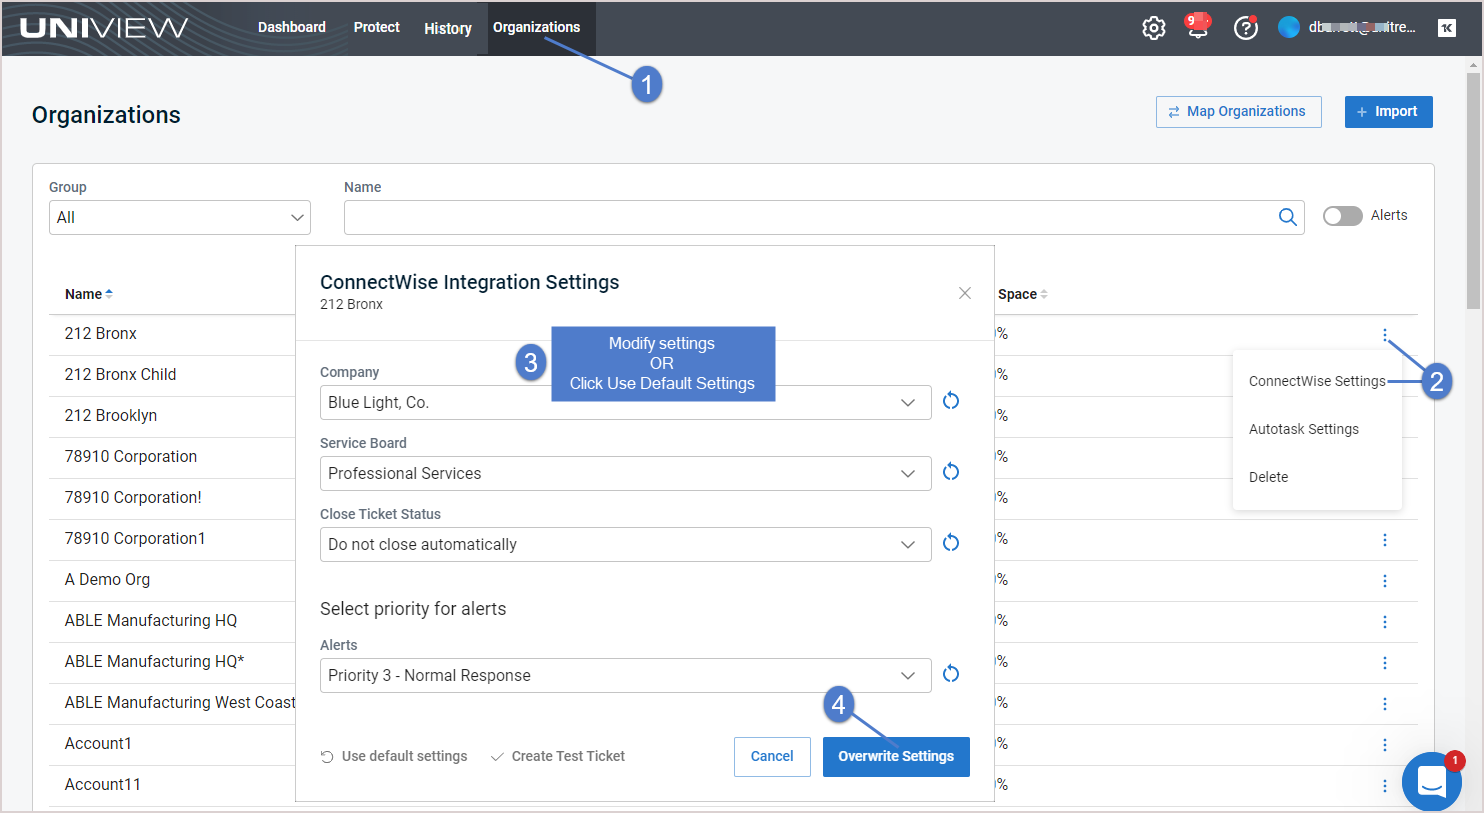Select the 78910 Corporation organization
The image size is (1484, 813).
click(131, 456)
